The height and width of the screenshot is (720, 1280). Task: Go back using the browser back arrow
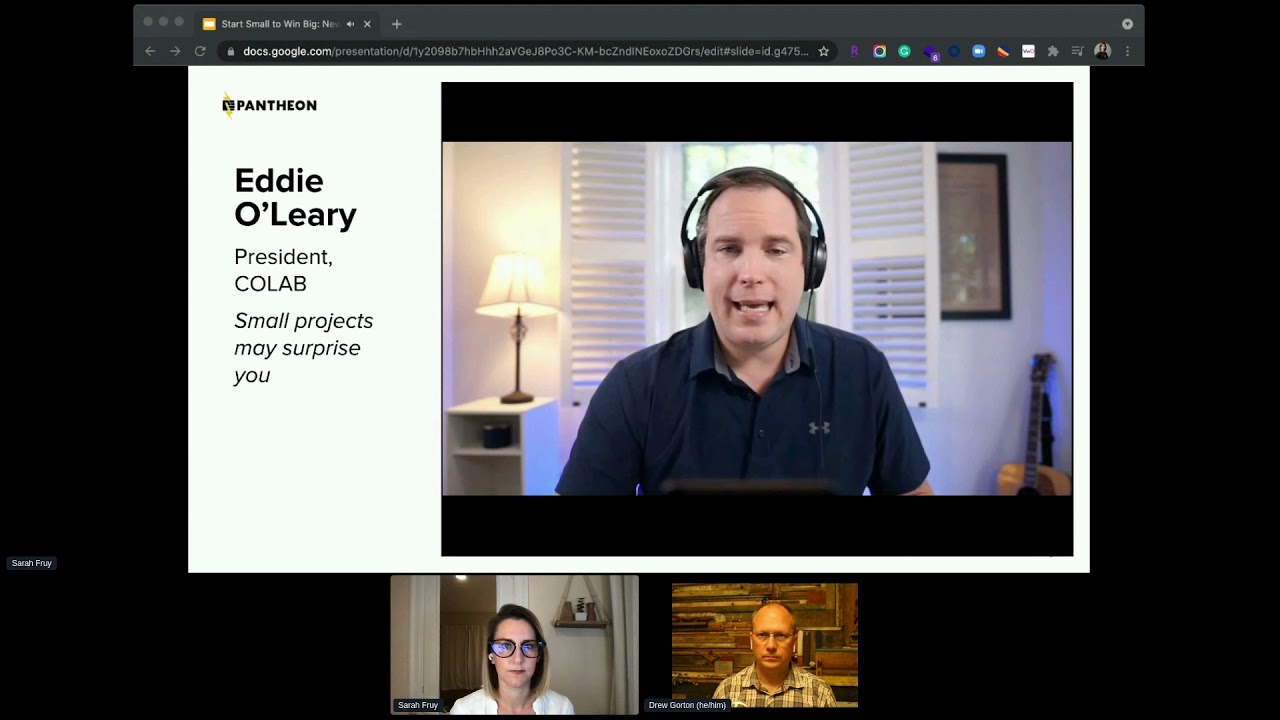tap(150, 51)
